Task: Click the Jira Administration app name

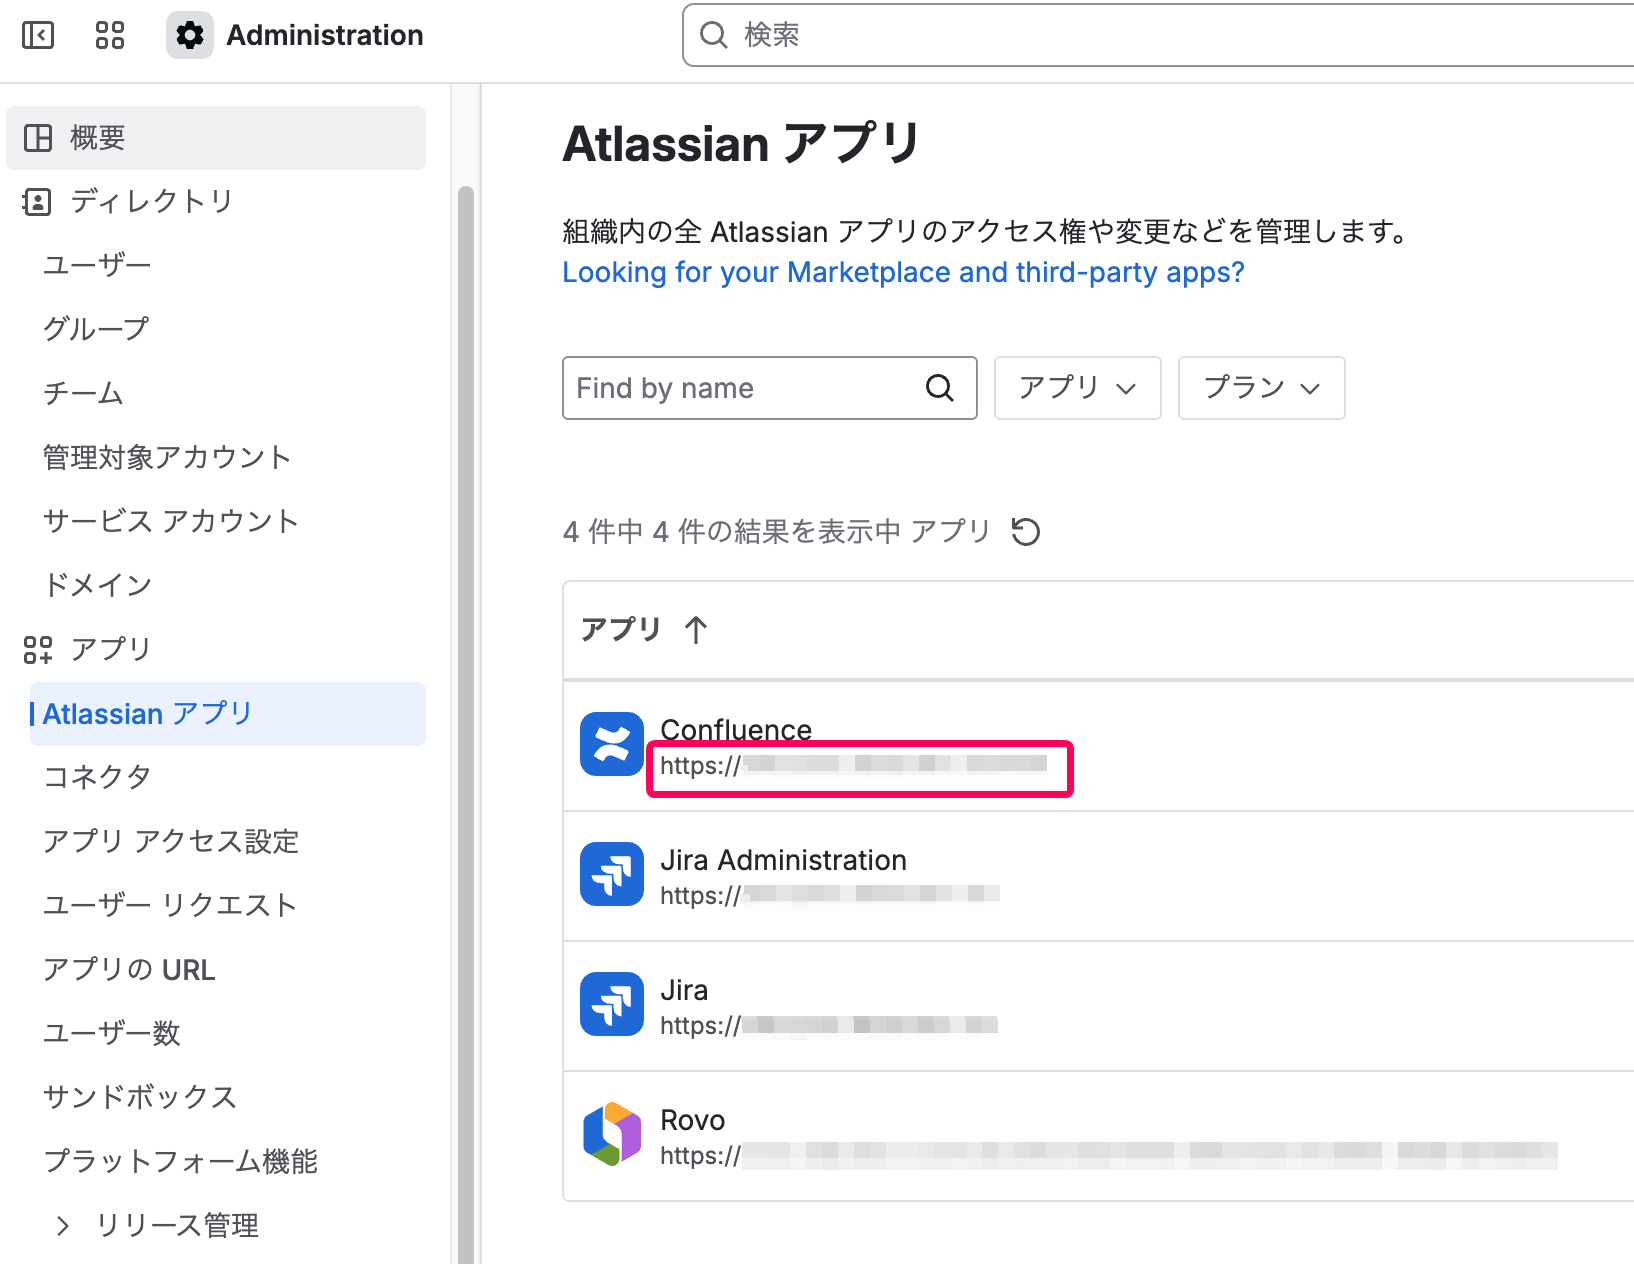Action: click(x=784, y=860)
